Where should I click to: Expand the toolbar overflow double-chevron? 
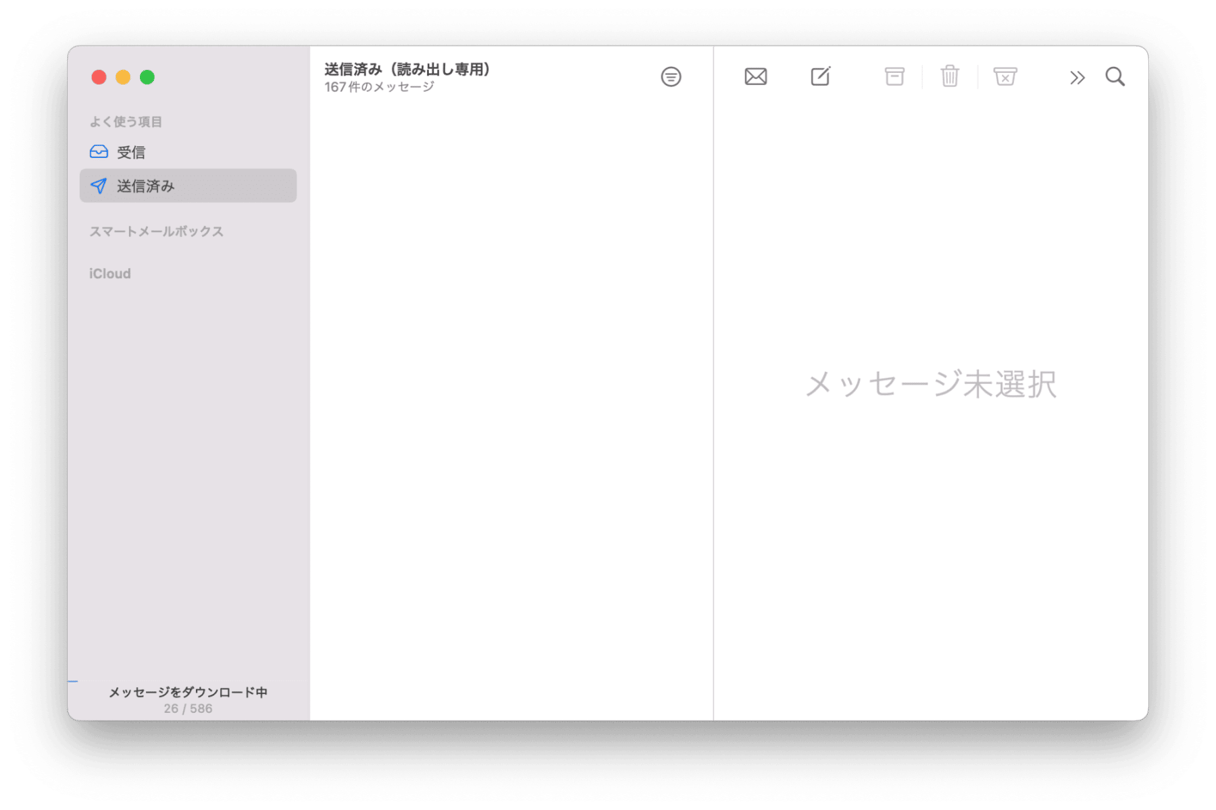pyautogui.click(x=1077, y=78)
